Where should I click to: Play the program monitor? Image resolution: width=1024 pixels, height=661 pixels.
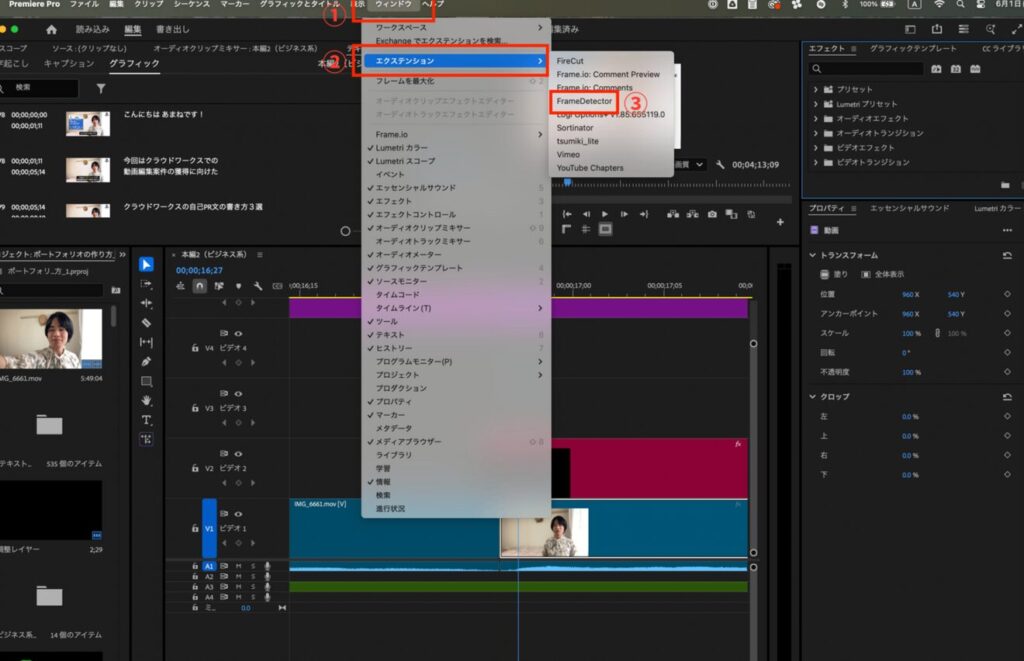click(x=605, y=214)
